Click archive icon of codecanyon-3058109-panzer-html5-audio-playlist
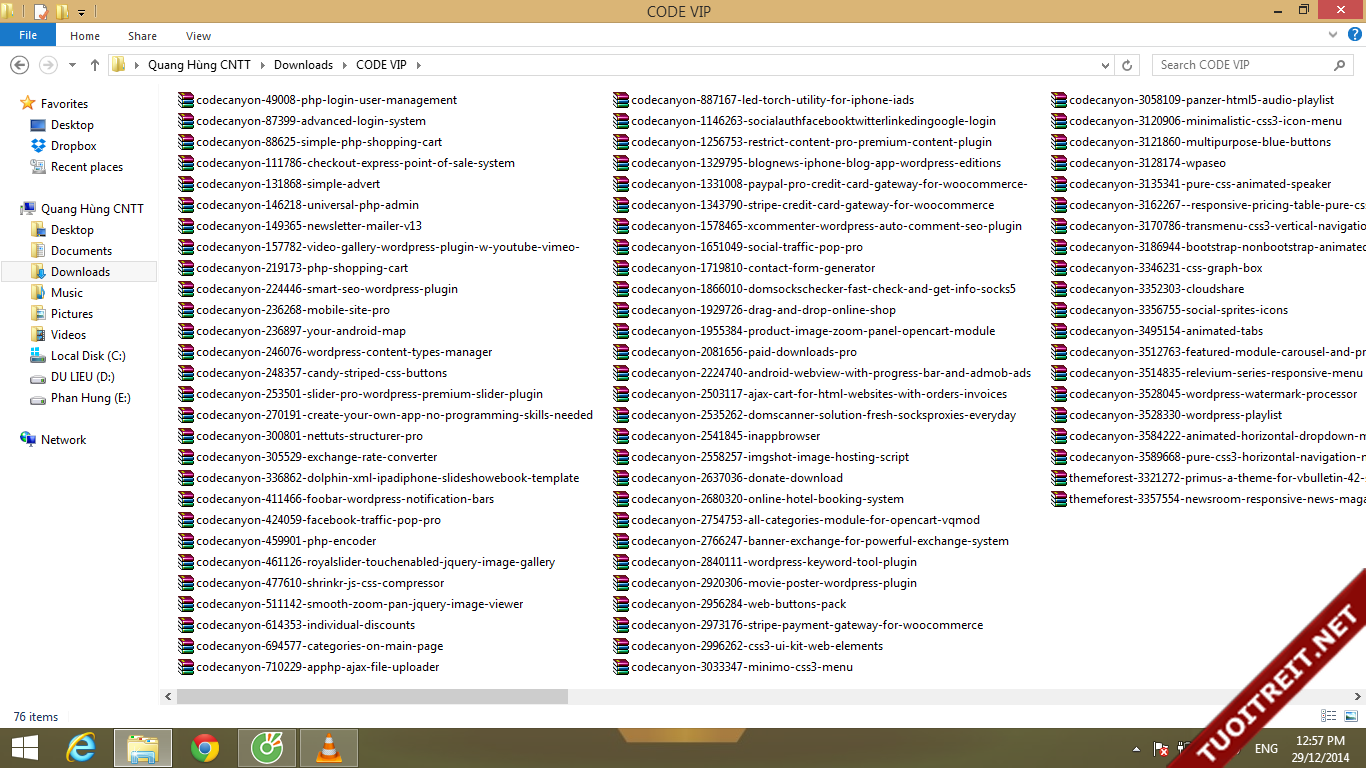 click(1059, 99)
